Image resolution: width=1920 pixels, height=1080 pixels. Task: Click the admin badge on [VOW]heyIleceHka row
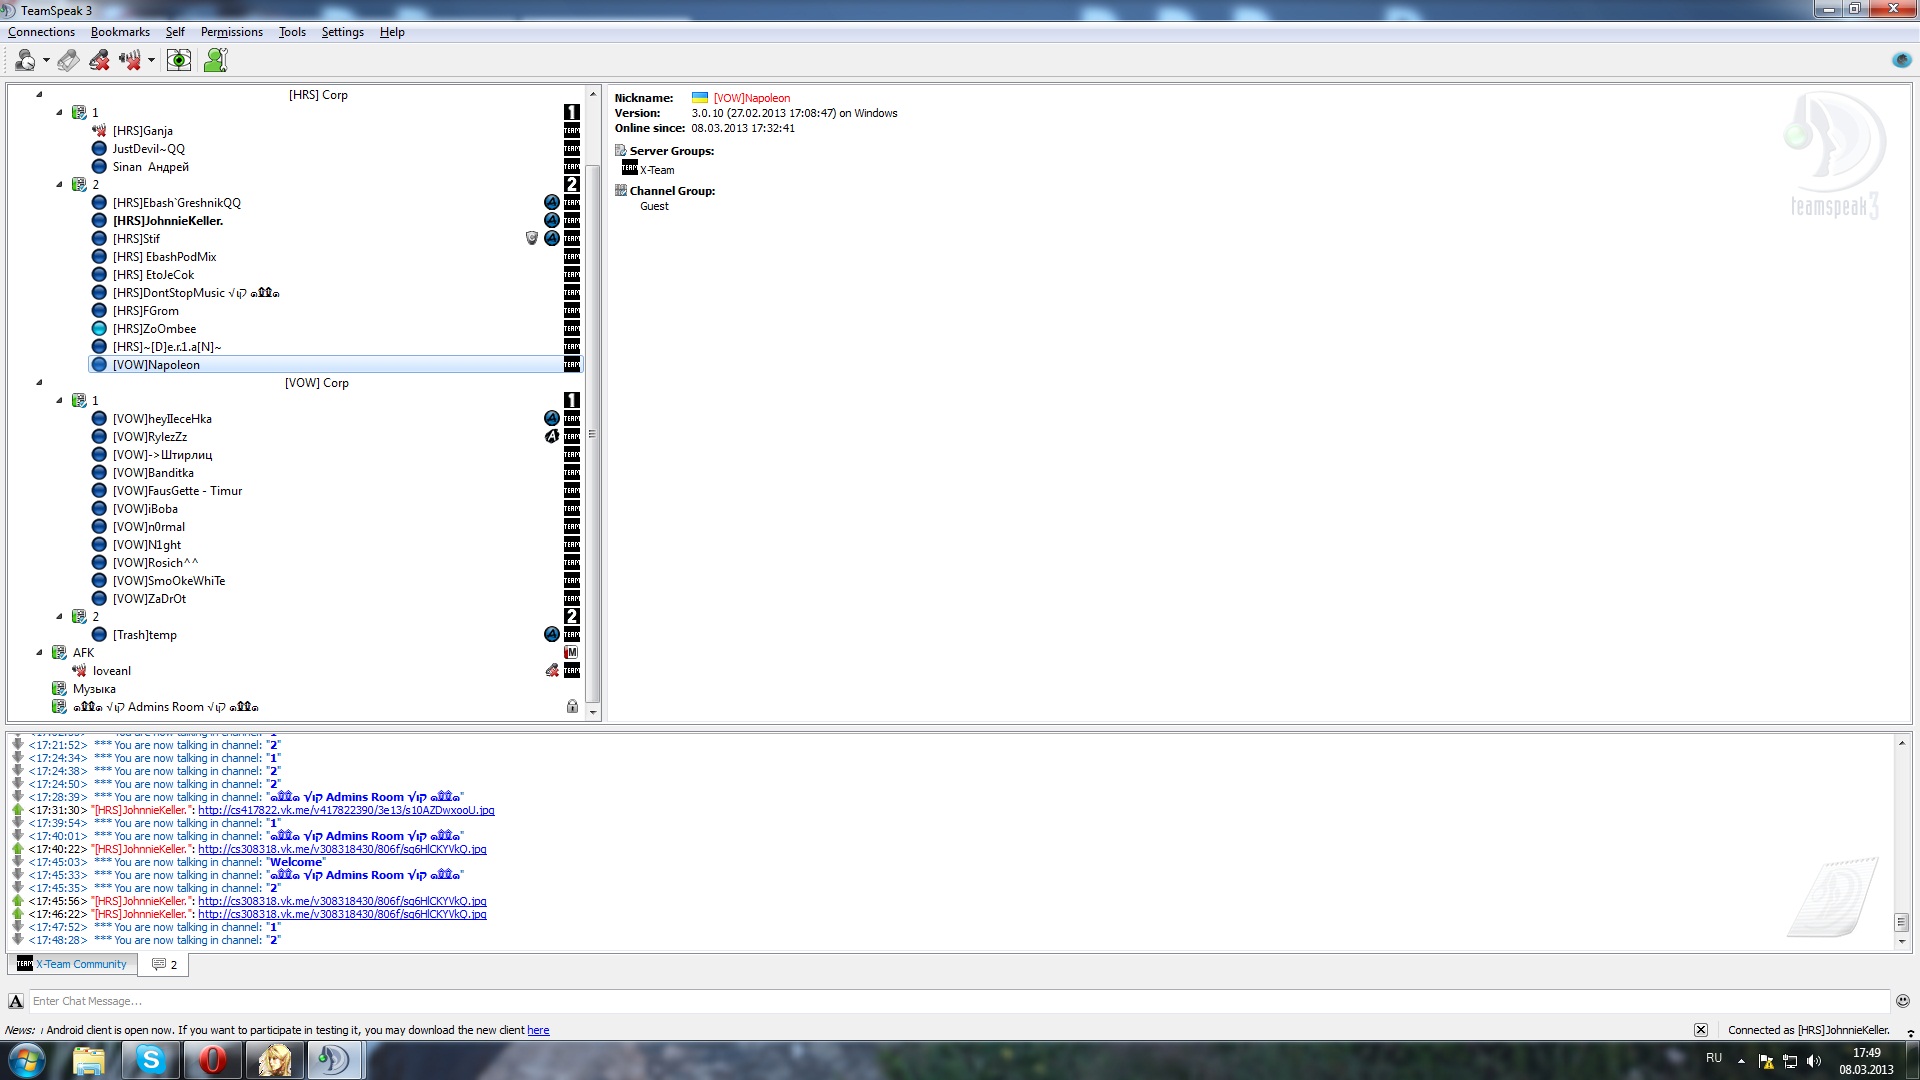pos(552,419)
